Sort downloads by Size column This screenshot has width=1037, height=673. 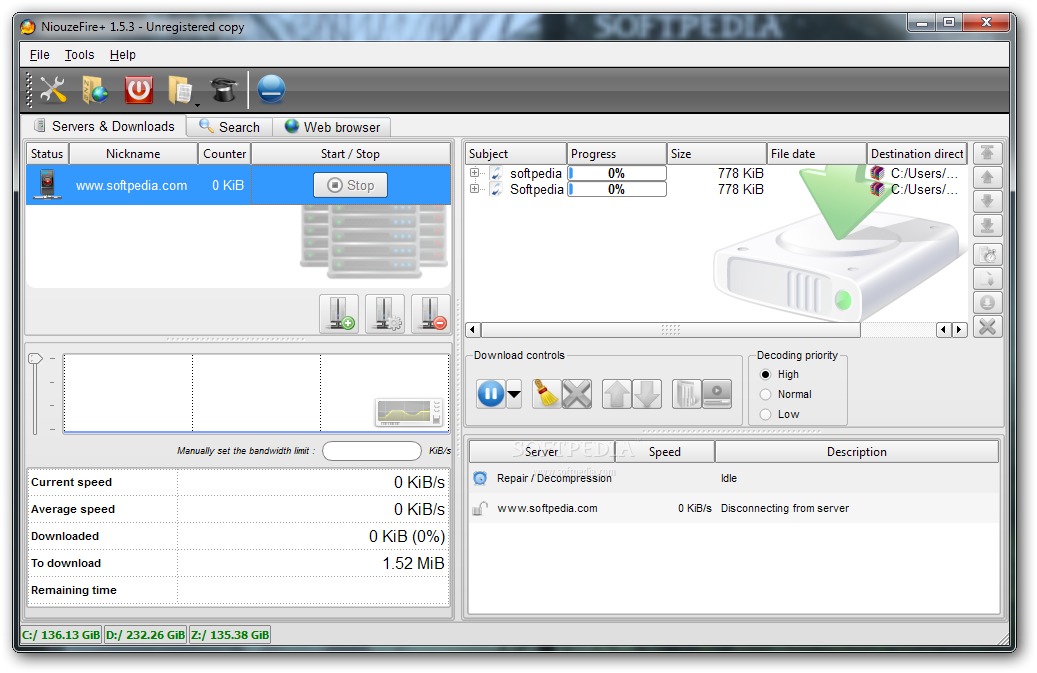click(x=716, y=153)
